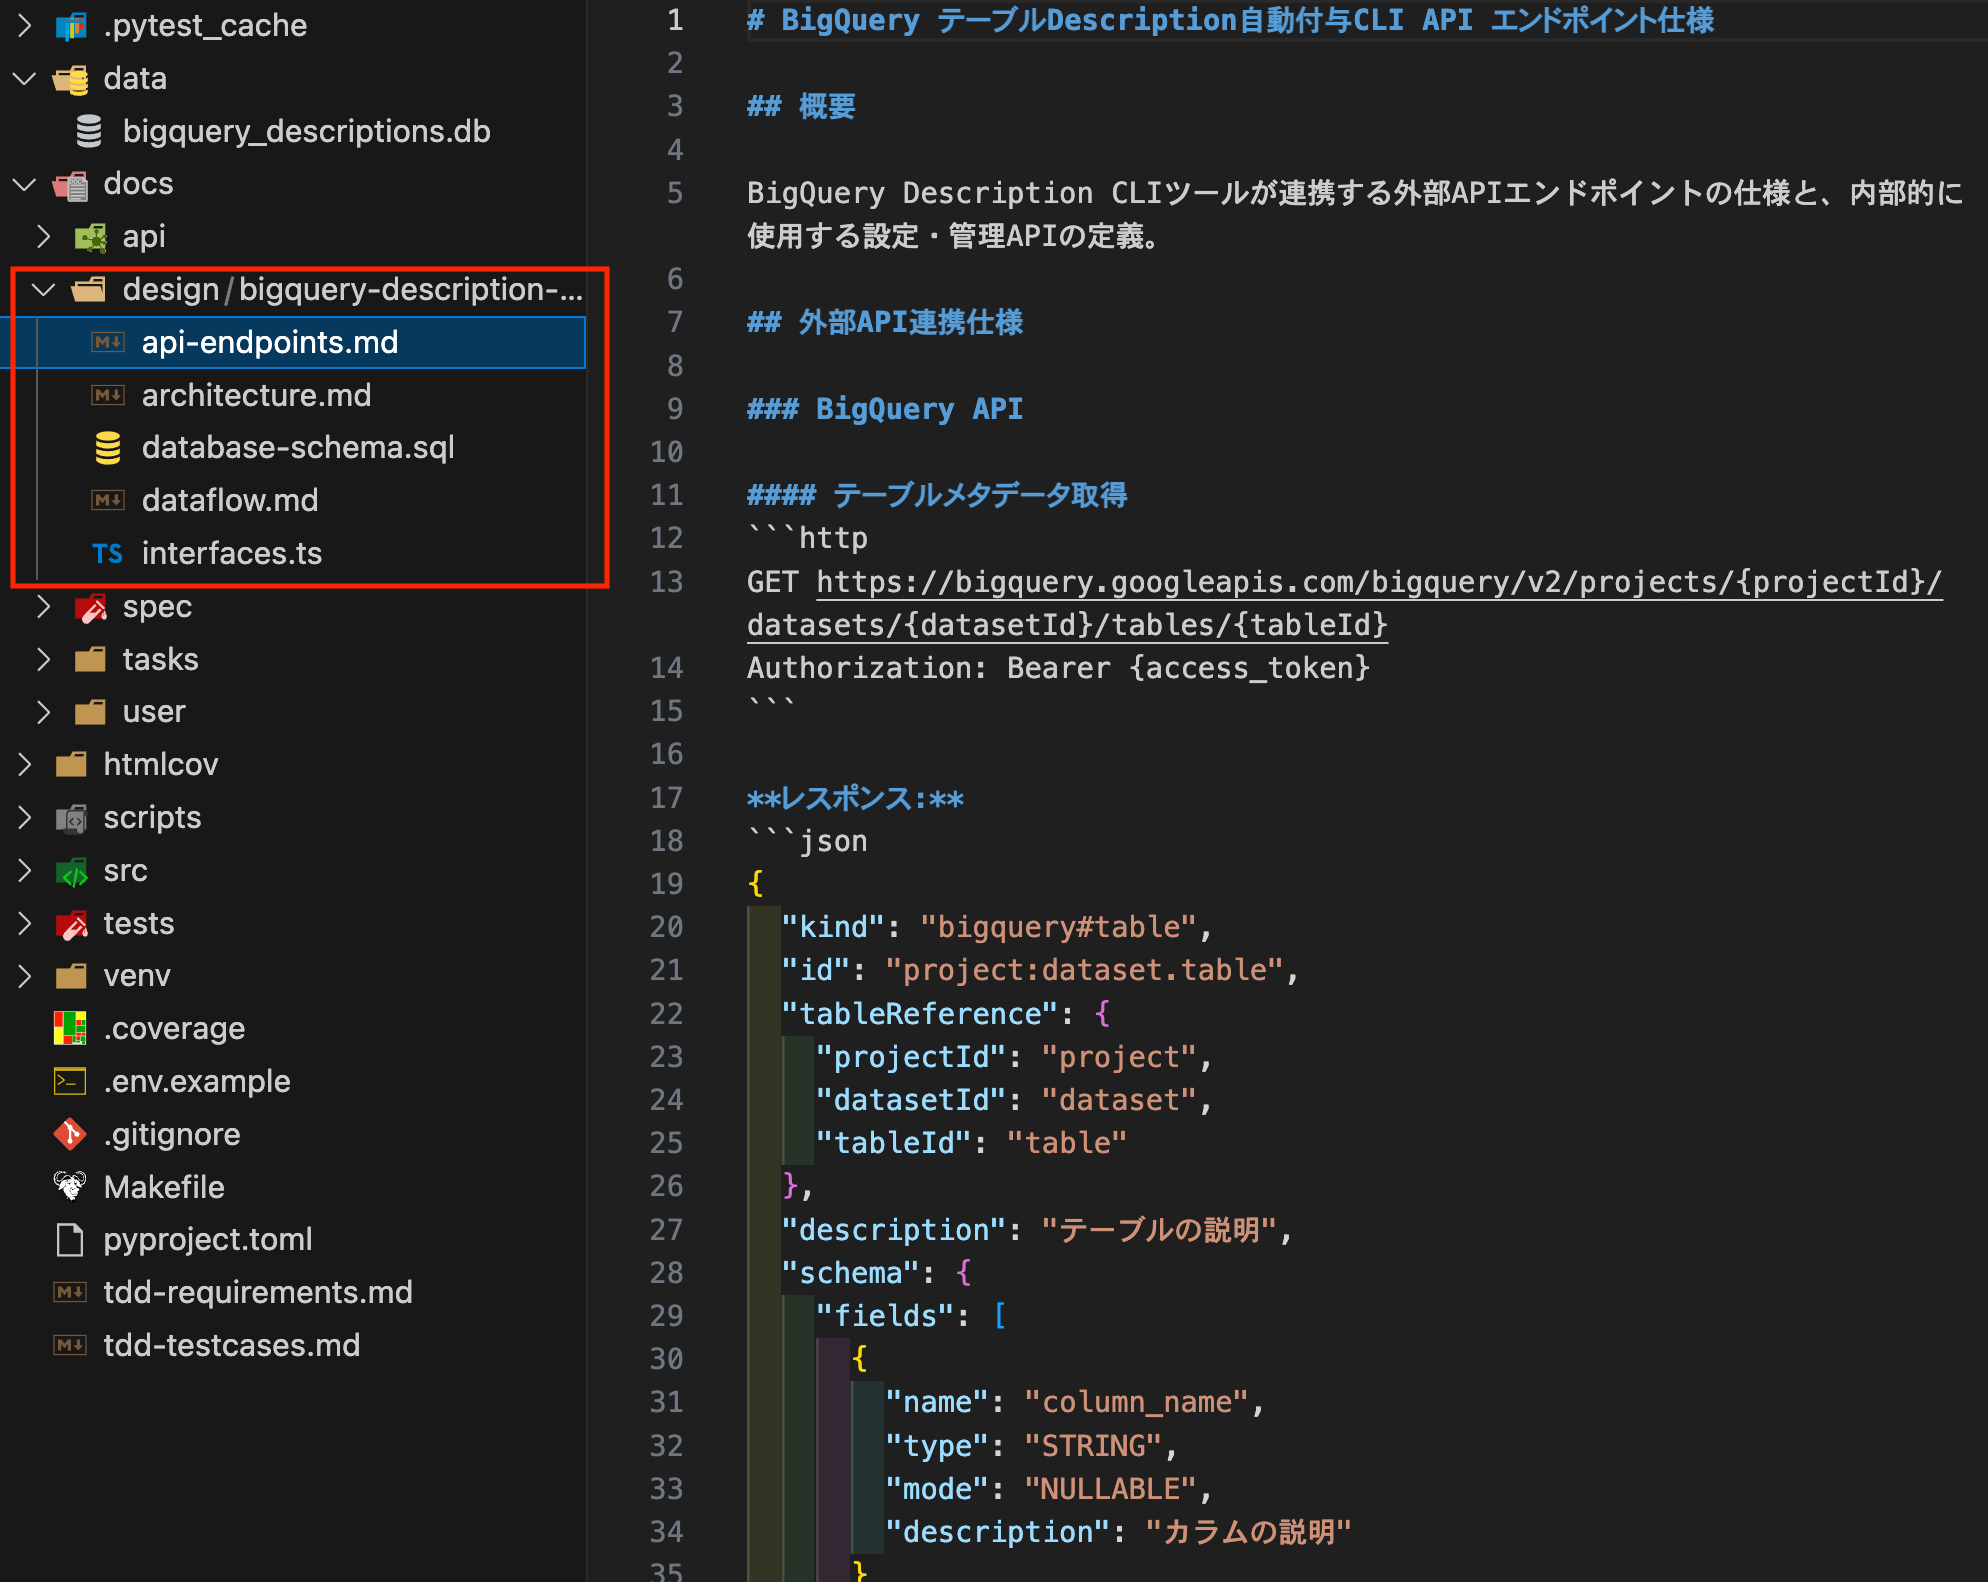Click the scripts folder icon
1988x1582 pixels.
(x=71, y=818)
